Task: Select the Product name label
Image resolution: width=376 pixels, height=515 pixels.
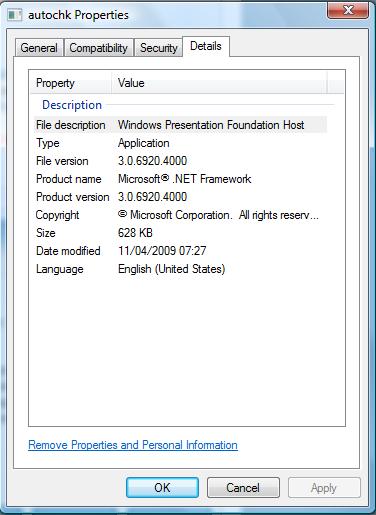Action: pyautogui.click(x=69, y=179)
